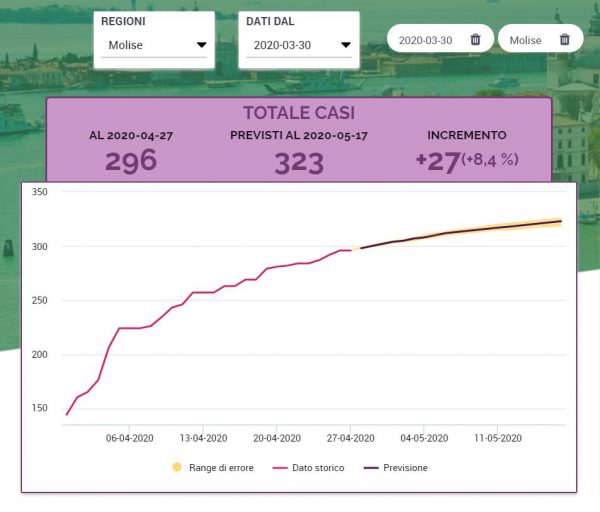Expand the Dati dal date dropdown
This screenshot has width=600, height=512.
click(x=299, y=45)
